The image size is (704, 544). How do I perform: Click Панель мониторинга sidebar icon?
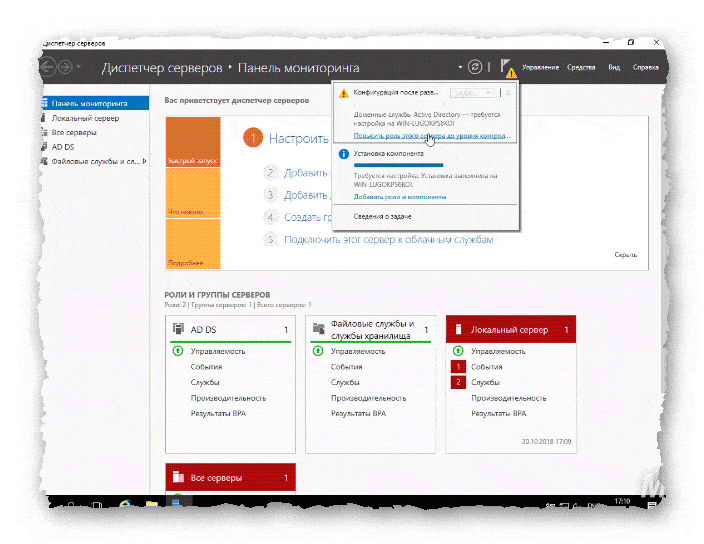point(44,103)
